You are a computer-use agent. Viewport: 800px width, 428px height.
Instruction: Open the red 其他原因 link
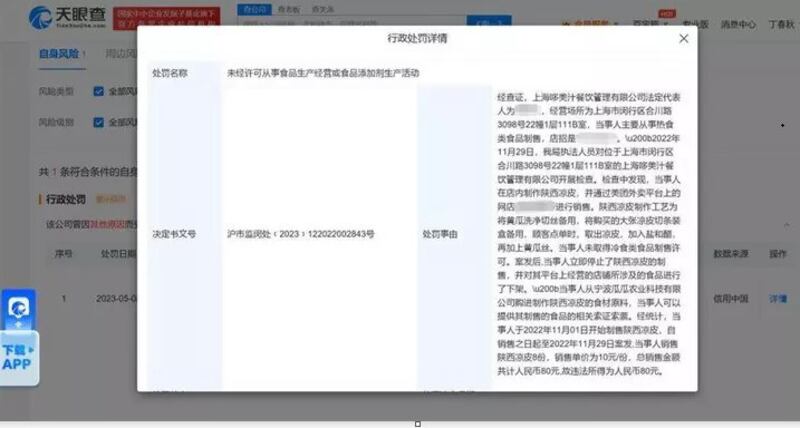click(107, 224)
